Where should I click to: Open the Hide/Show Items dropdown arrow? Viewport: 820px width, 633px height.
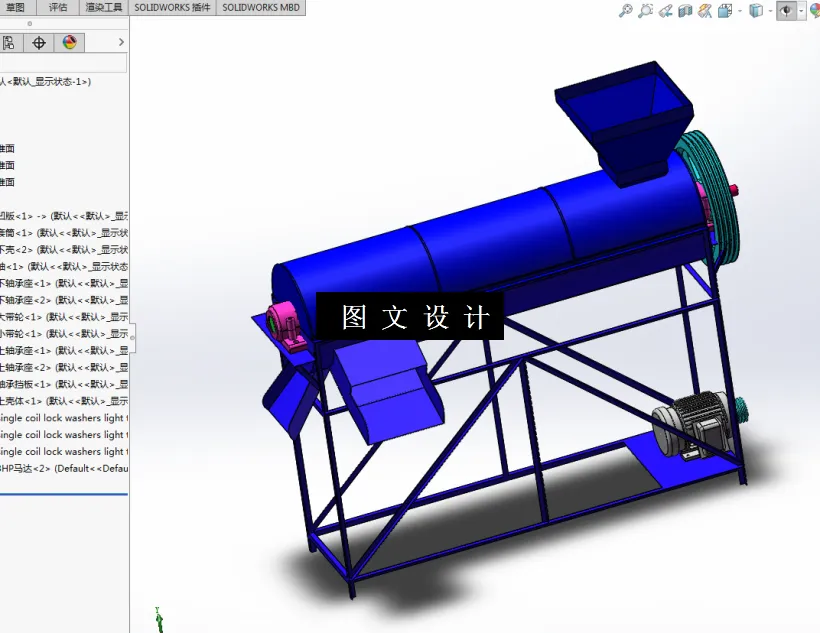tap(800, 11)
